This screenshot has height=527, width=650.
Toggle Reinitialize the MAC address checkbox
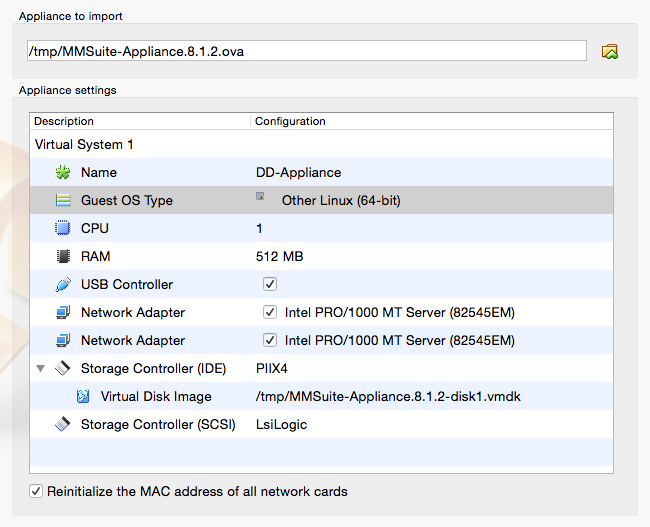coord(37,492)
